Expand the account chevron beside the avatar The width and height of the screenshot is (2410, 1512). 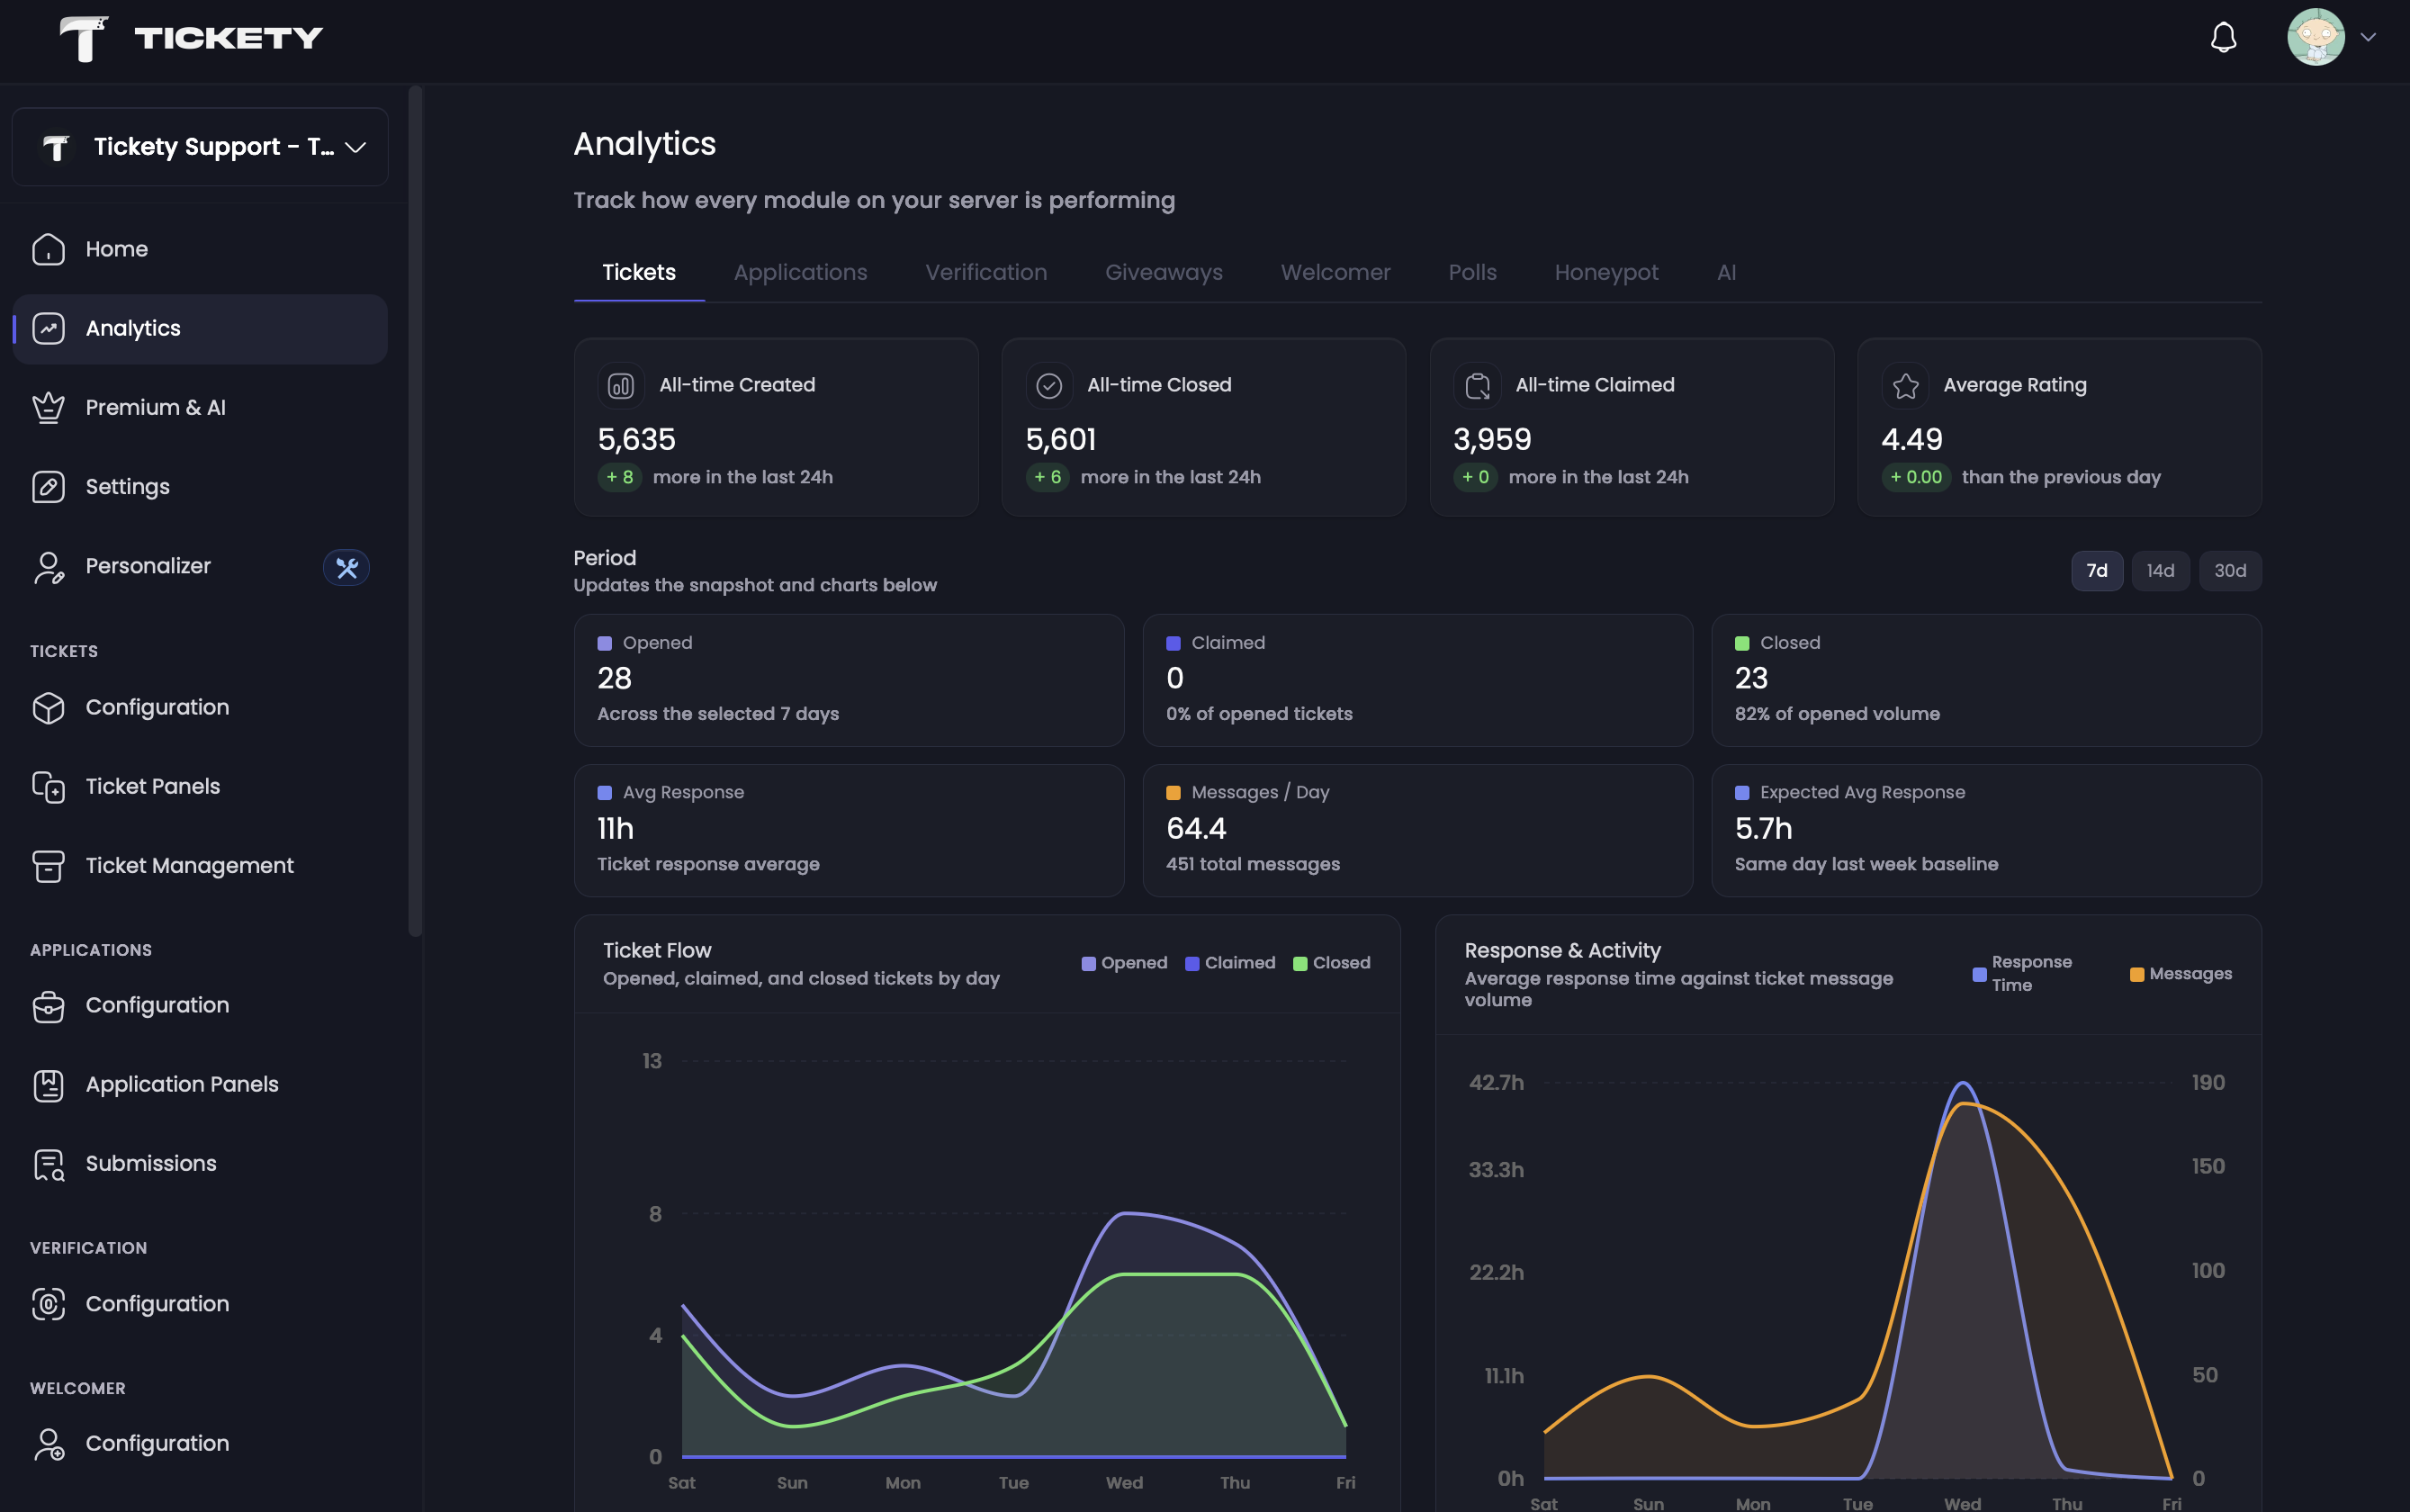(x=2368, y=37)
